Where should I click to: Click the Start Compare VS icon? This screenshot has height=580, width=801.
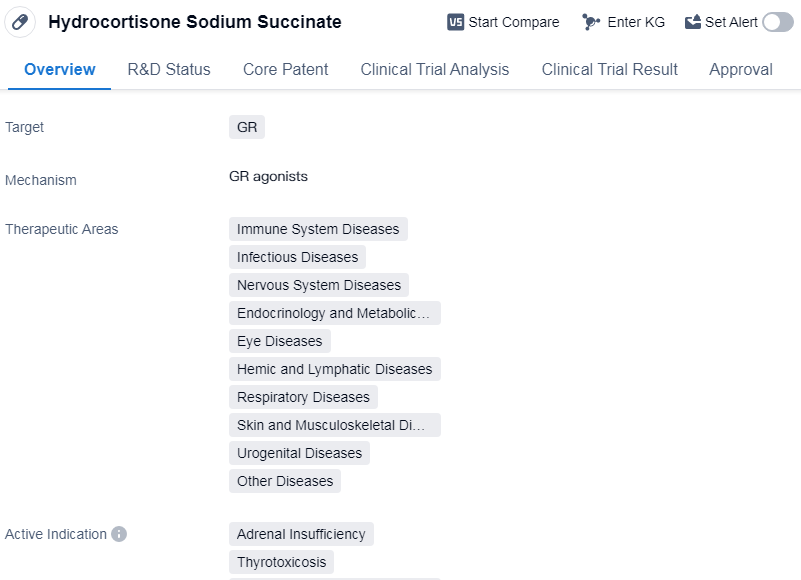click(x=455, y=22)
